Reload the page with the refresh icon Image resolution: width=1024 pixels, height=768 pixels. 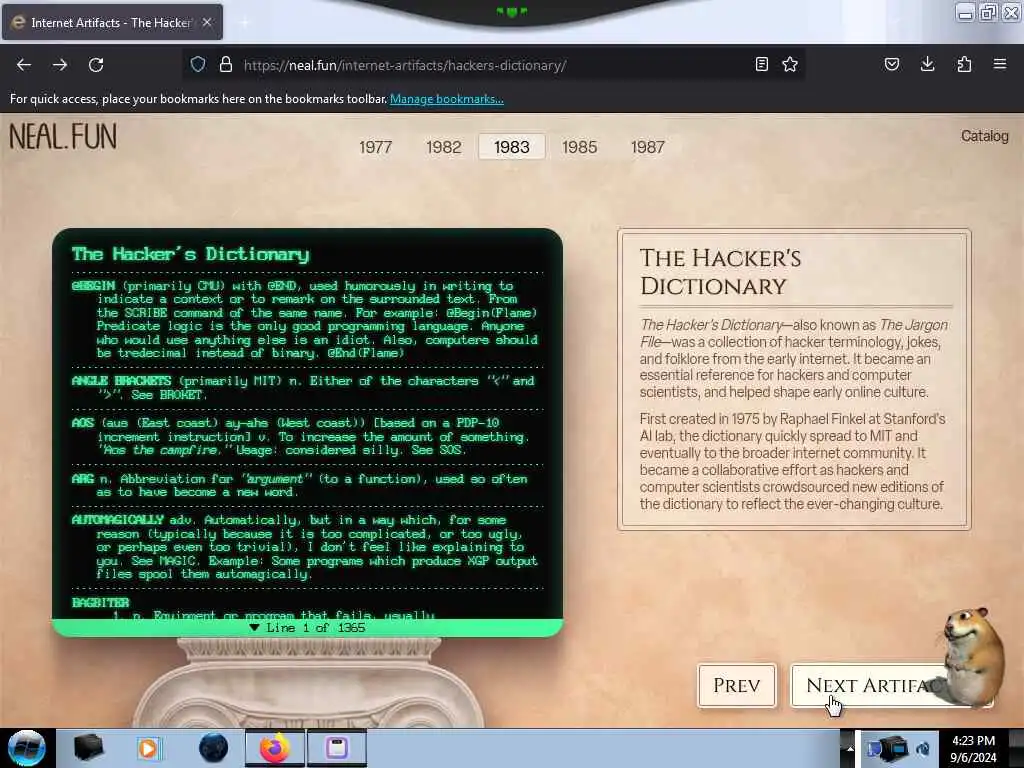click(x=96, y=65)
